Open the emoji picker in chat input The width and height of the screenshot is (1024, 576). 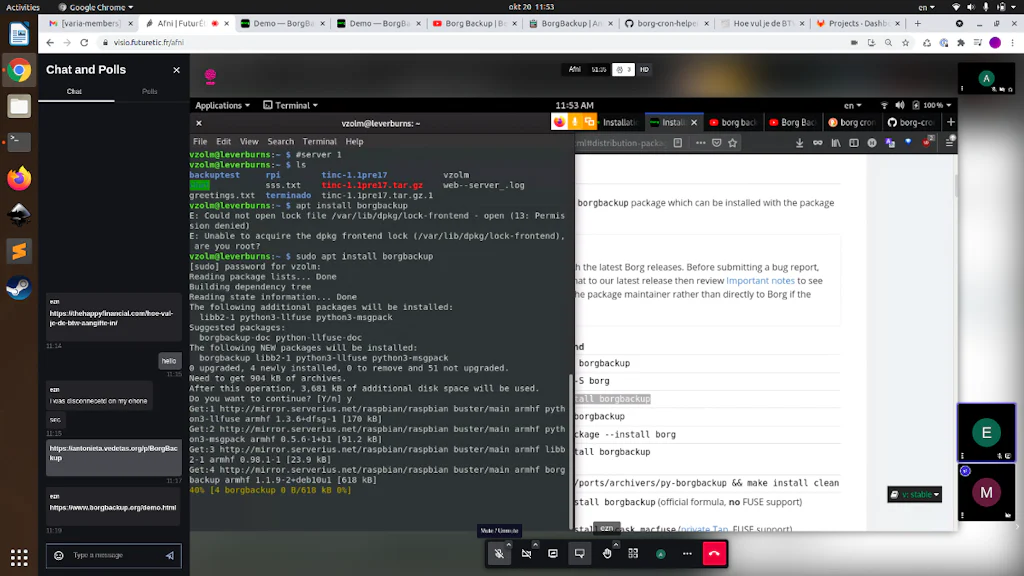[59, 555]
